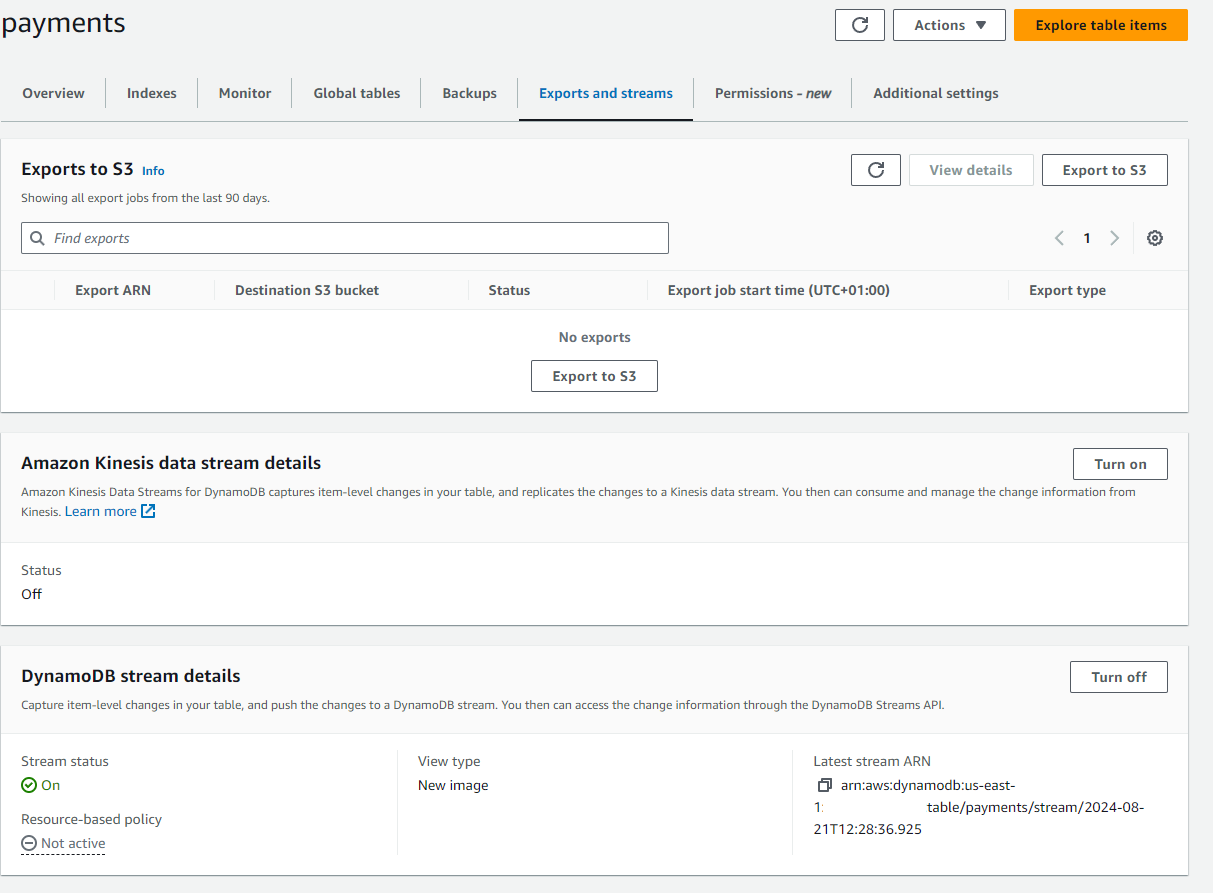Turn off the DynamoDB stream

point(1119,677)
